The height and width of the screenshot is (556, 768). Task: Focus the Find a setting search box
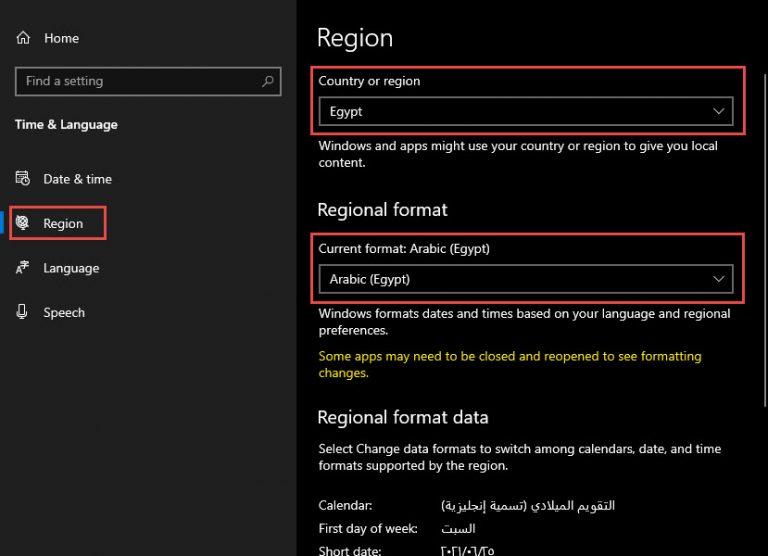148,81
